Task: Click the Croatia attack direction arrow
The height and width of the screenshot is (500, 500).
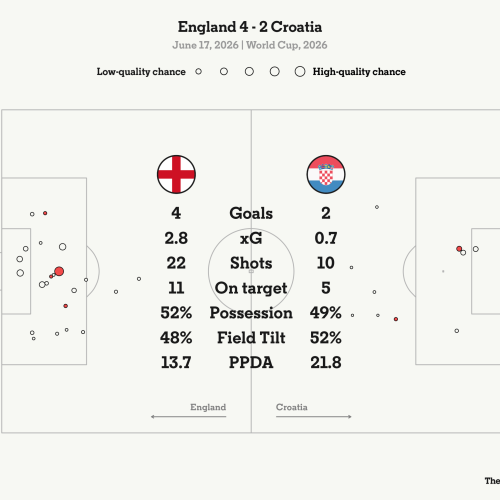Action: (x=314, y=417)
